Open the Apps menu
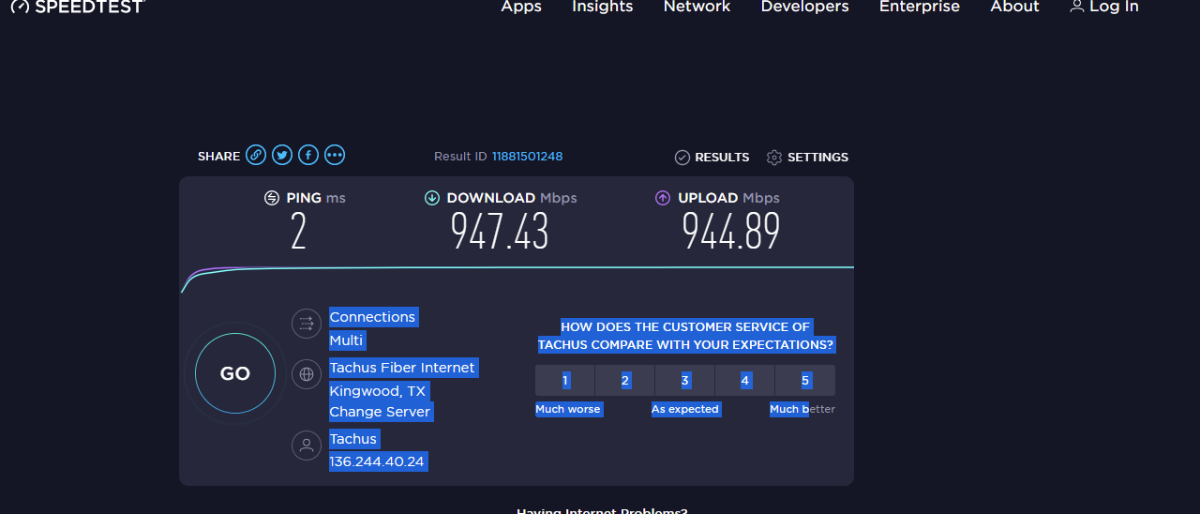This screenshot has width=1200, height=514. (521, 7)
